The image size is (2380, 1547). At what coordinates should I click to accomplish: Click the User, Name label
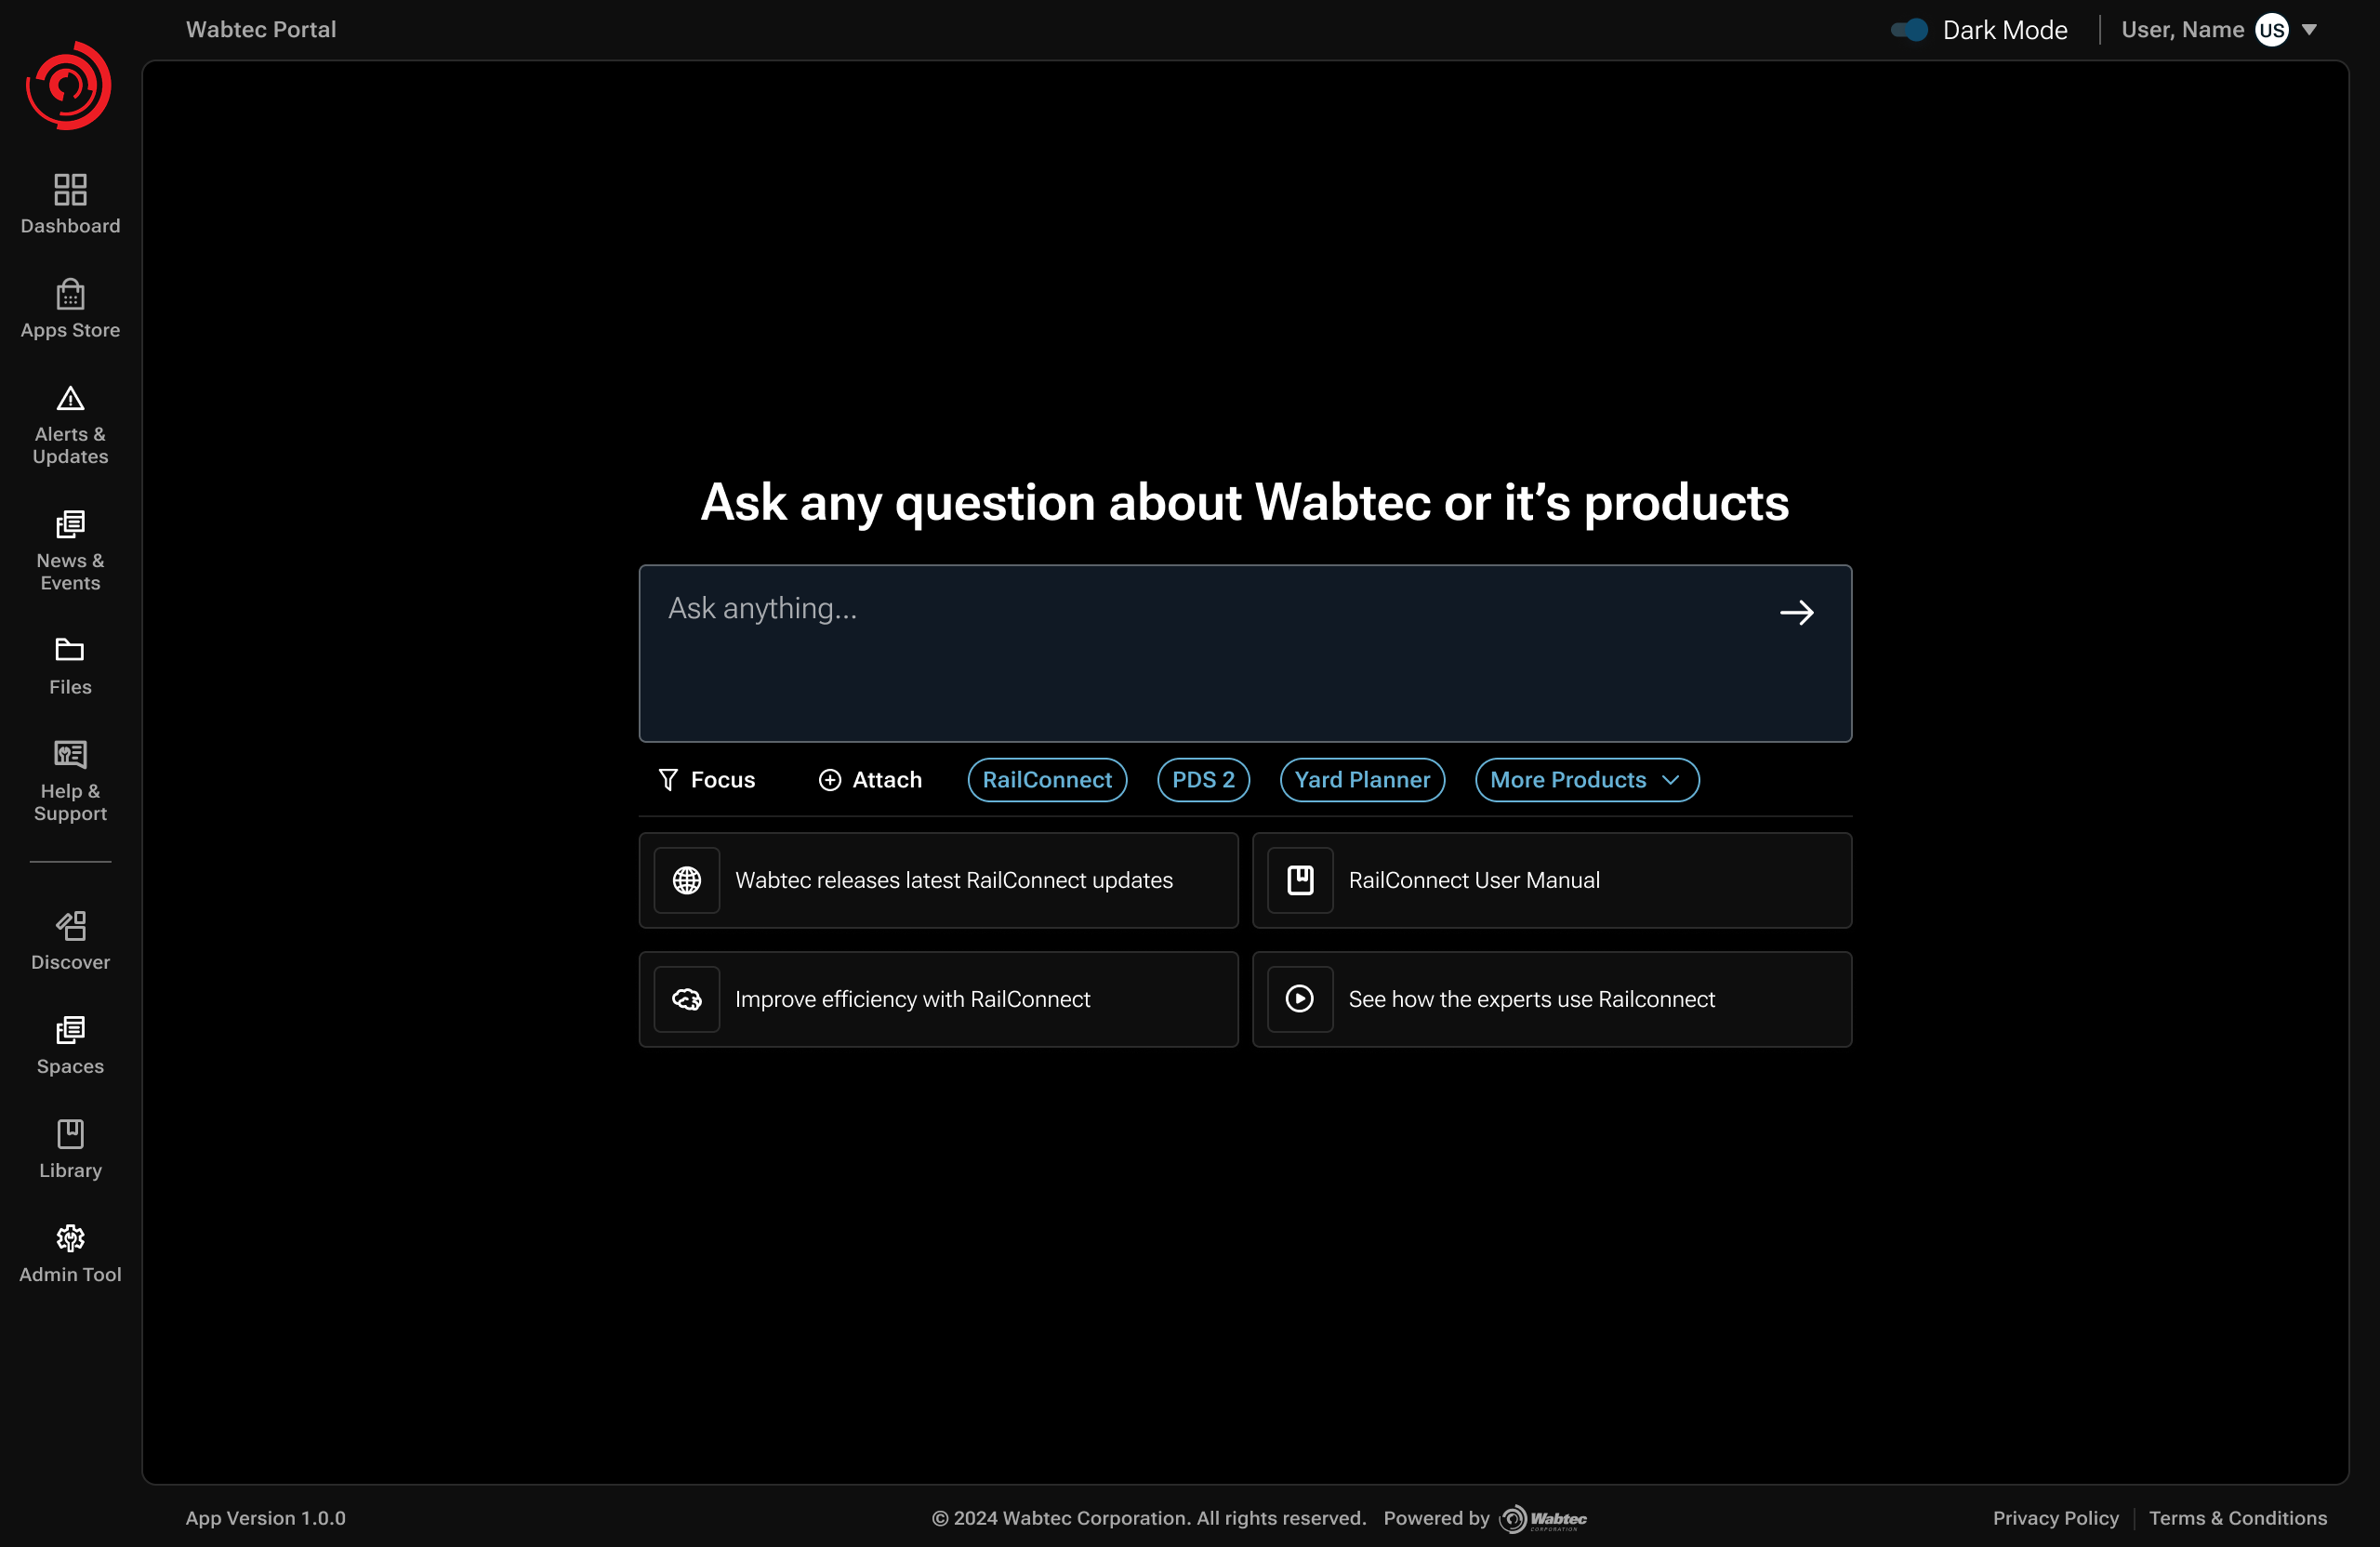point(2182,30)
